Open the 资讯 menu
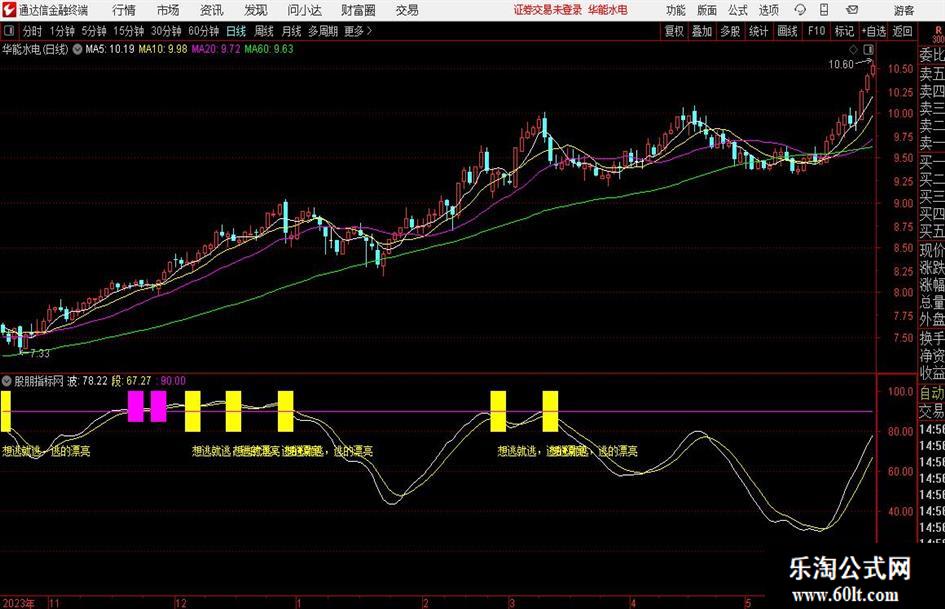This screenshot has height=609, width=945. 212,10
